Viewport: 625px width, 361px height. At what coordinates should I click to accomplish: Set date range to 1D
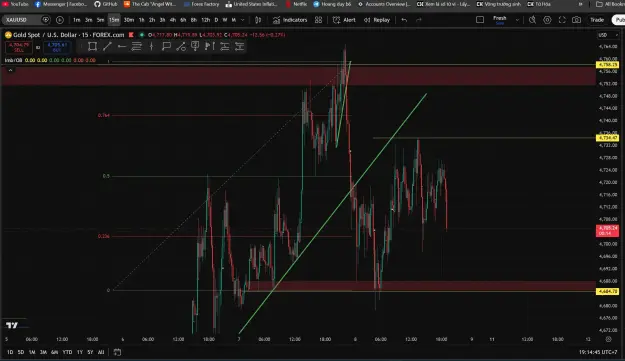pyautogui.click(x=10, y=352)
